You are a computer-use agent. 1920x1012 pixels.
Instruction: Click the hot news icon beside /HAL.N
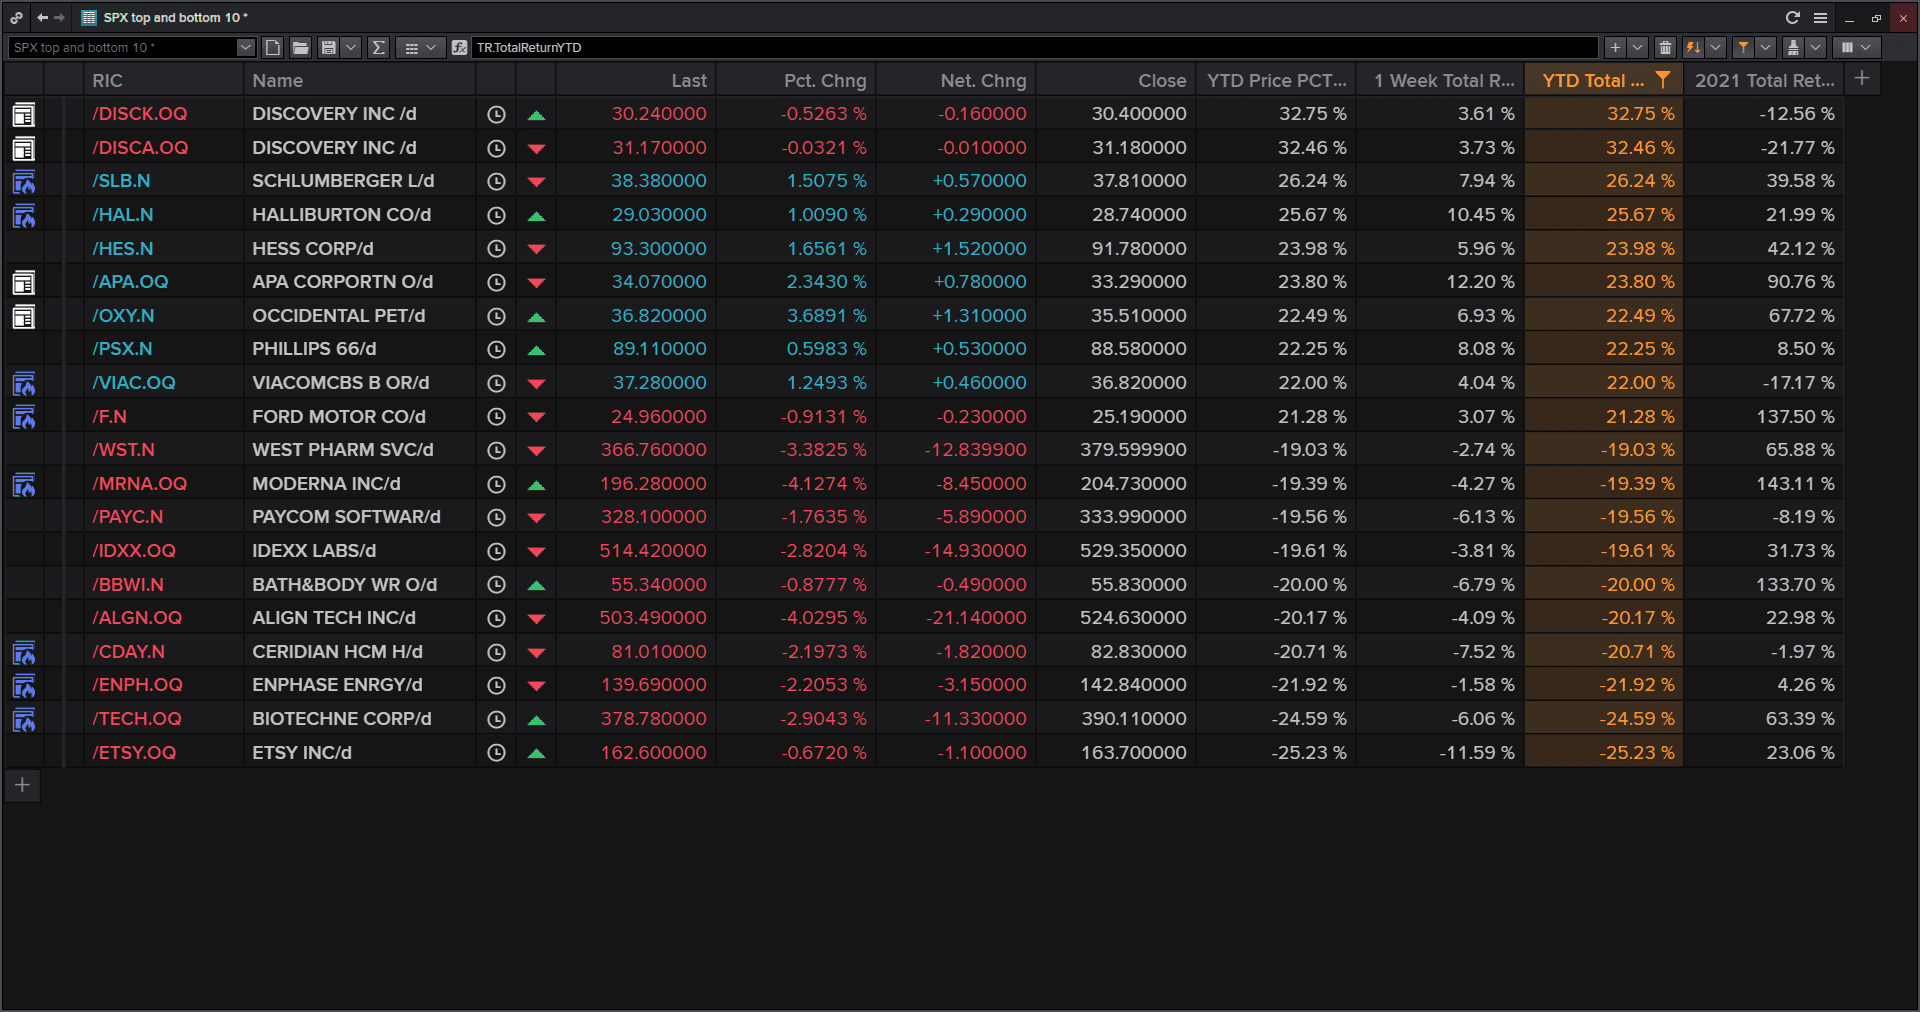[x=23, y=215]
